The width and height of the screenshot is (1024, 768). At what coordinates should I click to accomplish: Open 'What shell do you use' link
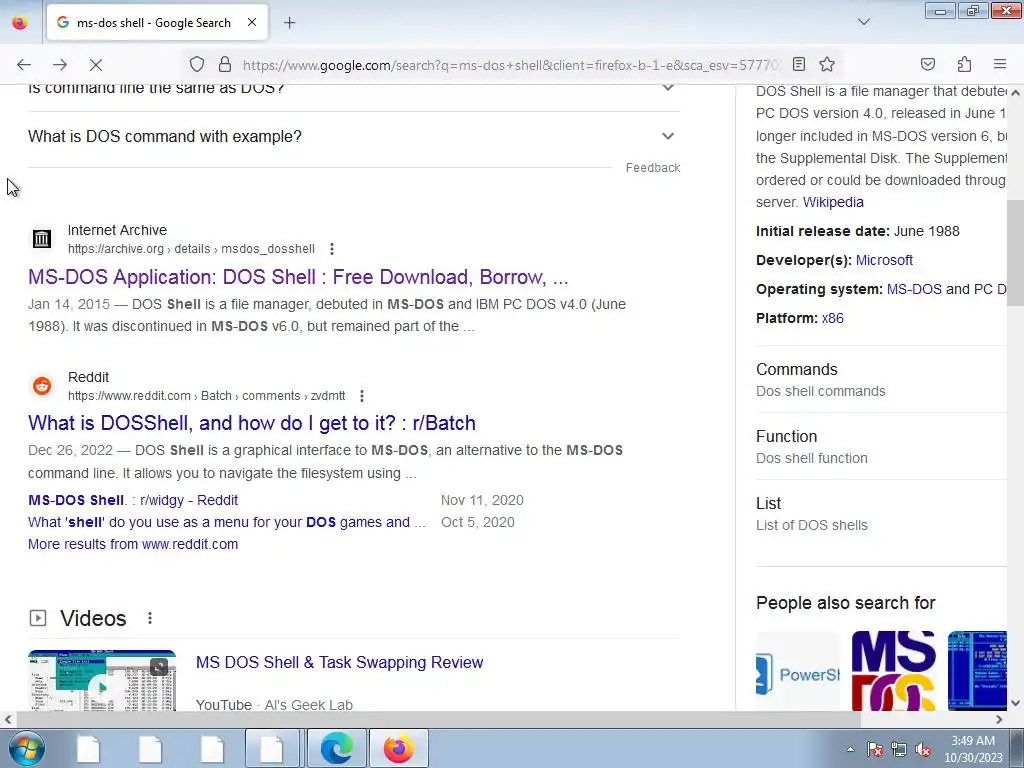(227, 522)
